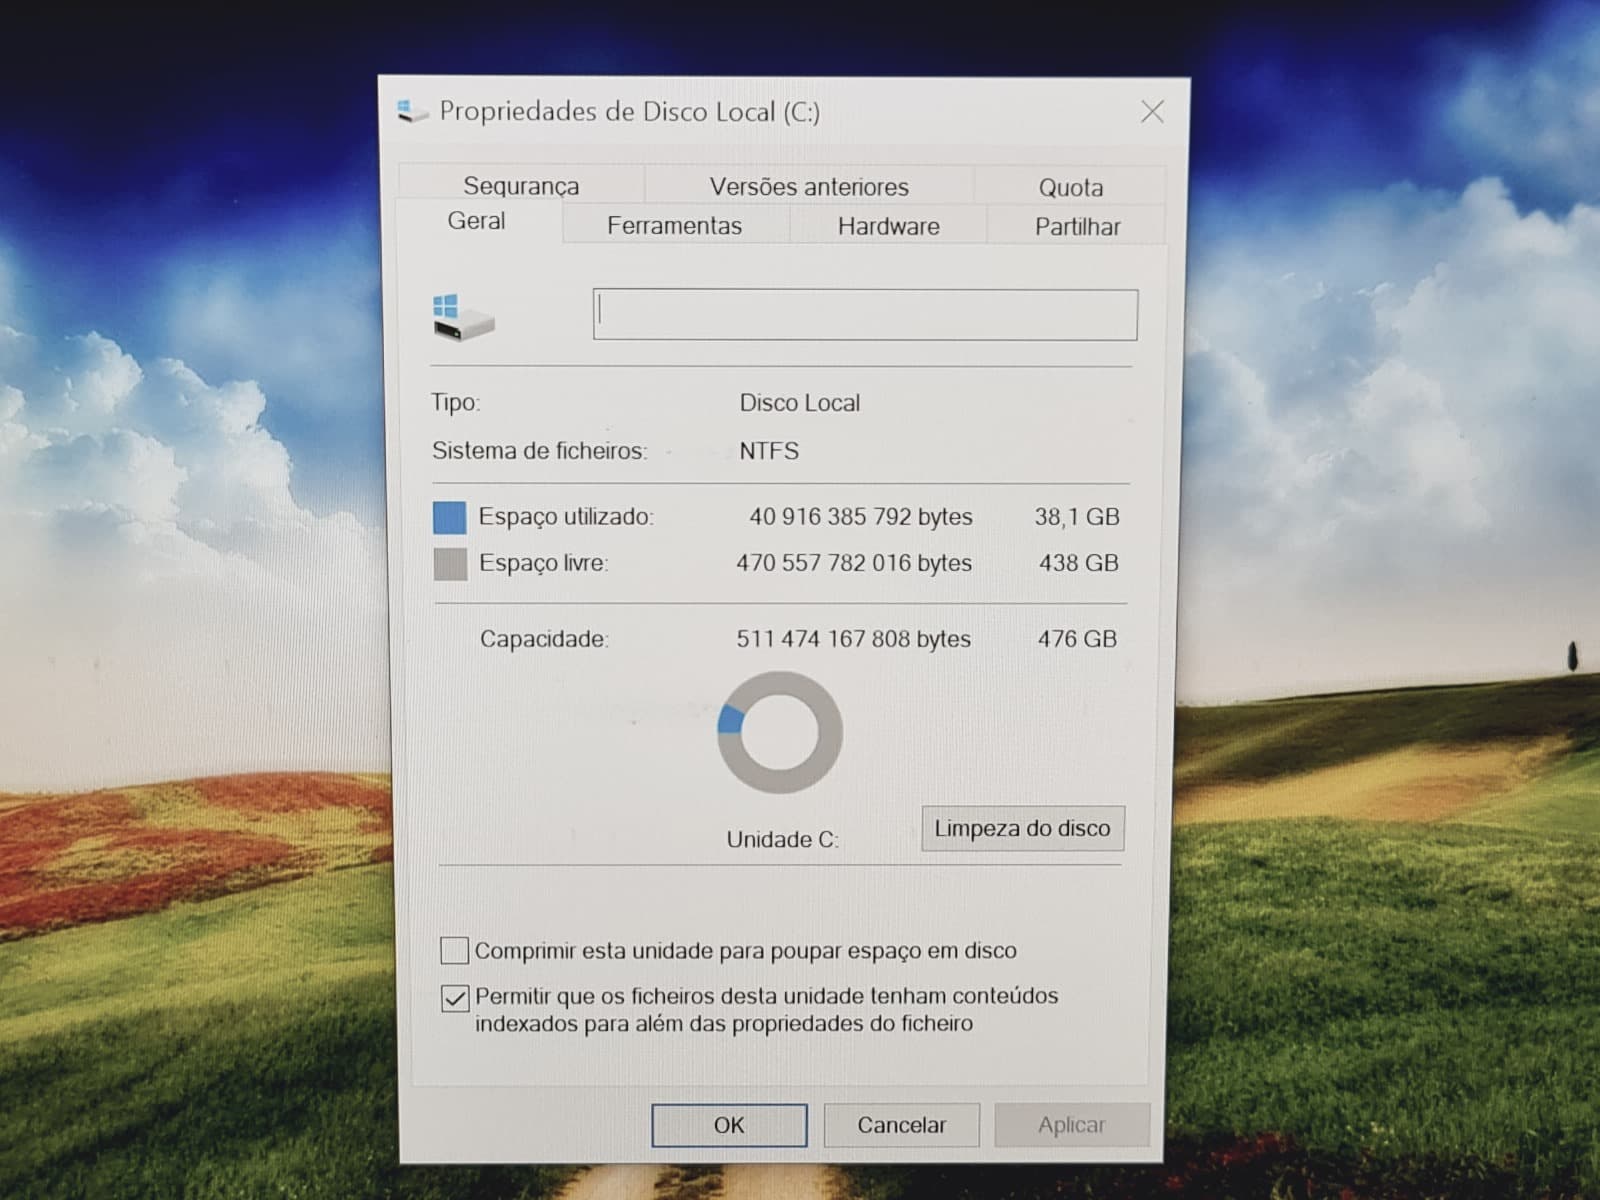Close the Propriedades de Disco Local dialog

pos(1152,112)
